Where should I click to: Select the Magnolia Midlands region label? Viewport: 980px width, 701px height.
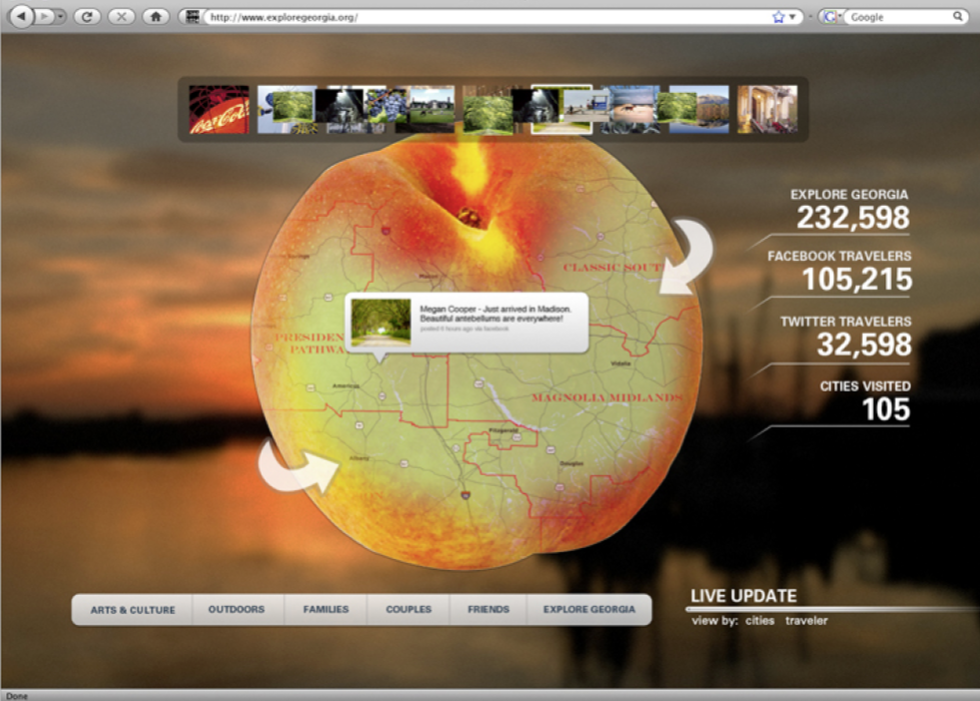[607, 397]
